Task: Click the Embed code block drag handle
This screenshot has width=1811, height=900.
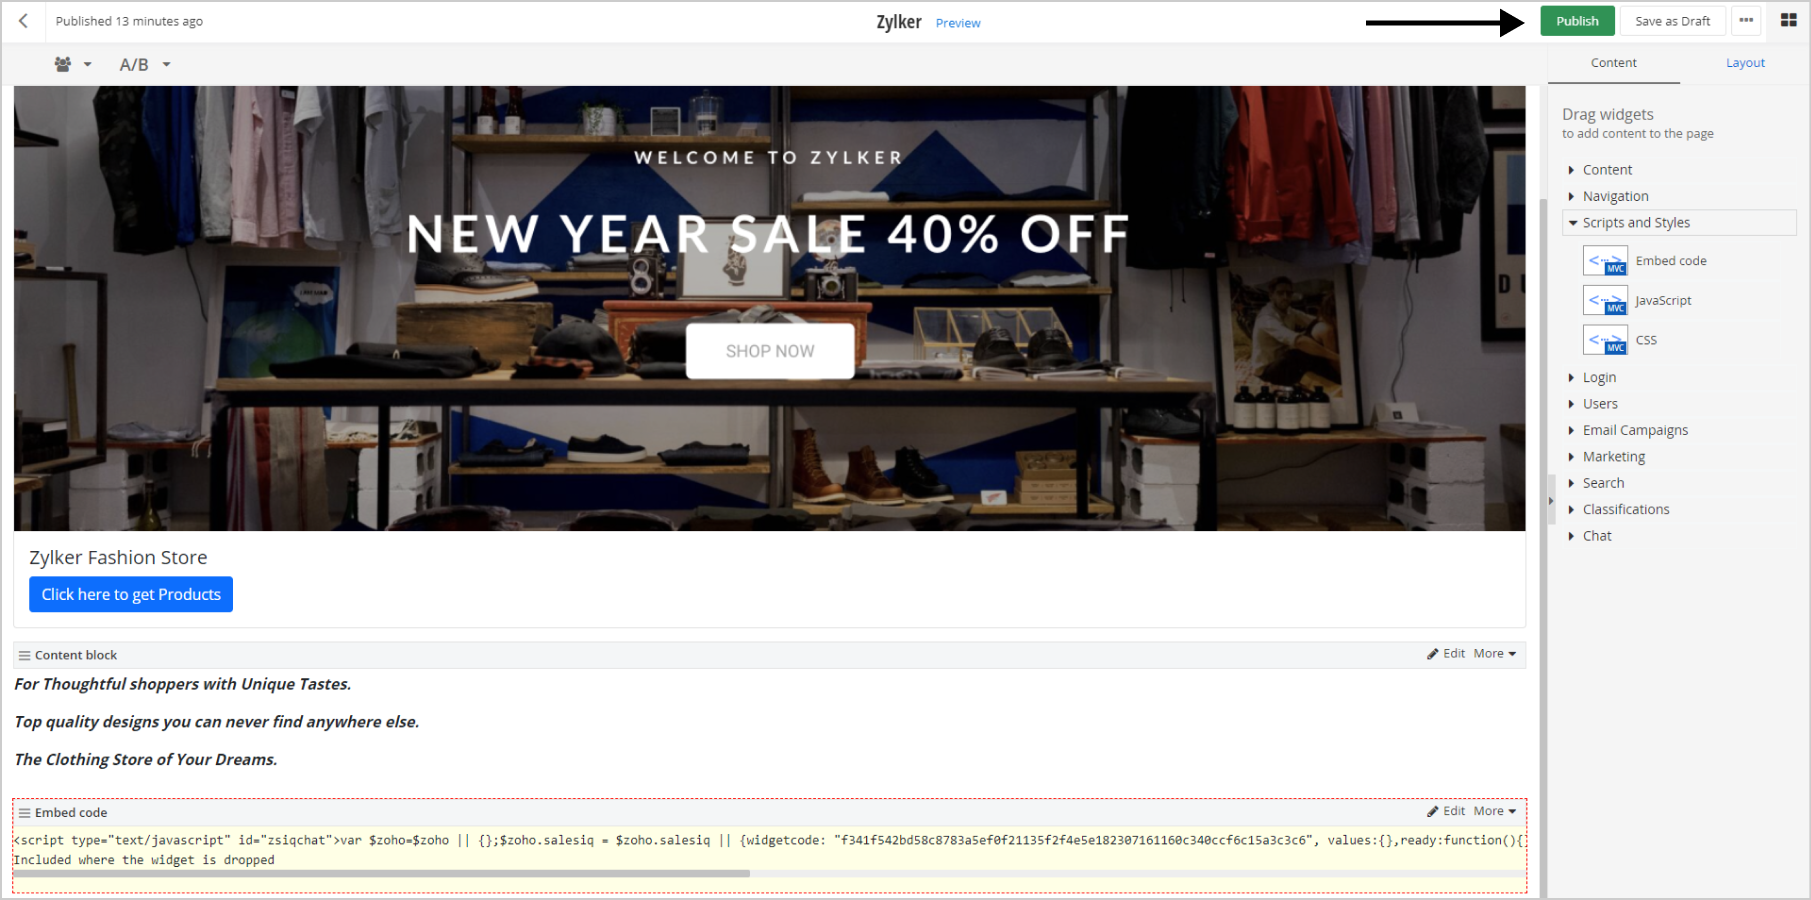Action: click(x=24, y=813)
